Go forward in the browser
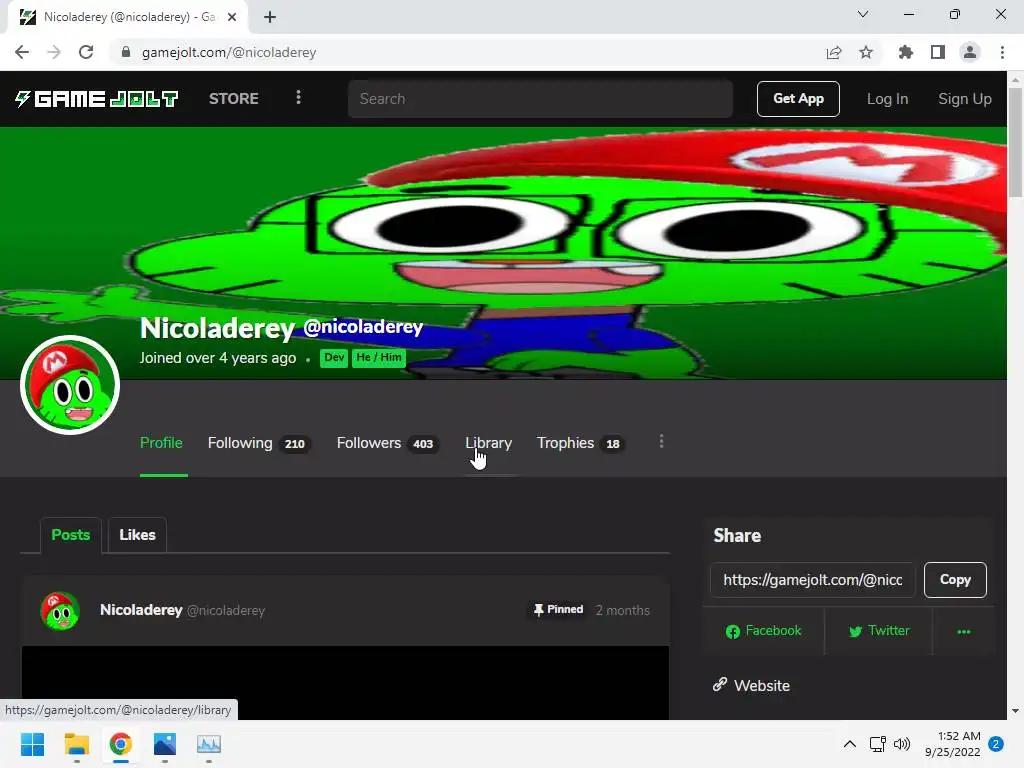The image size is (1024, 768). (x=54, y=52)
